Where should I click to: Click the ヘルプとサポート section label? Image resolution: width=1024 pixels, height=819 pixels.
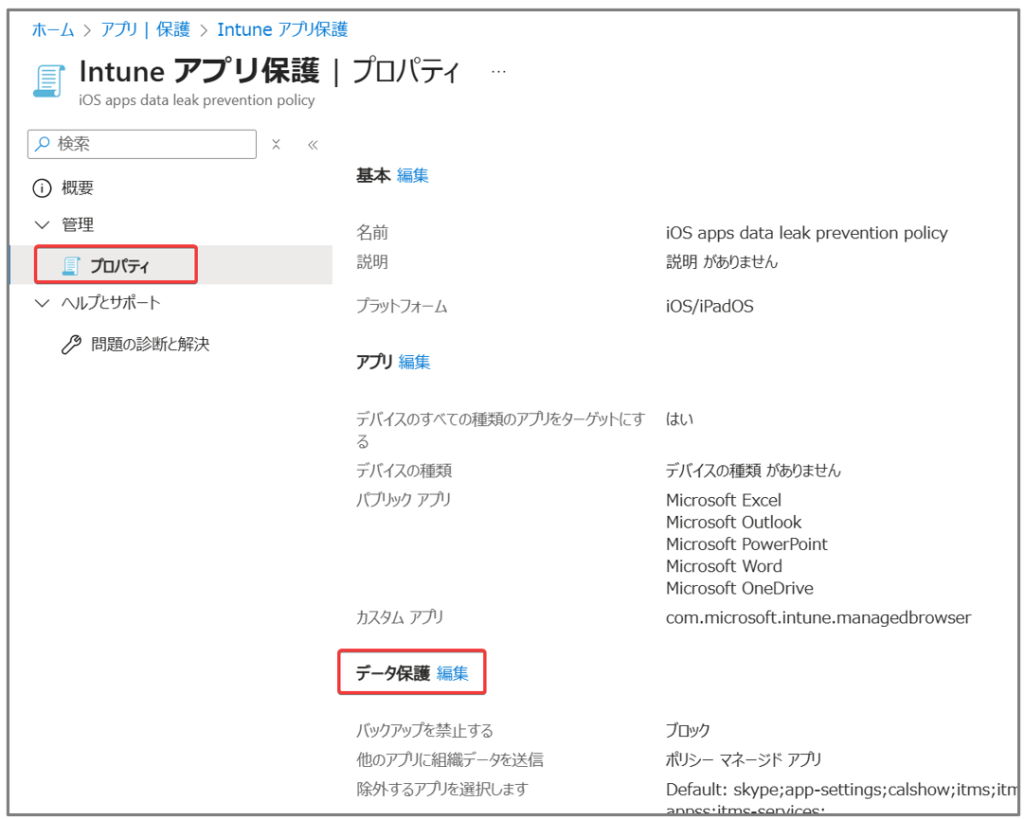[x=111, y=303]
